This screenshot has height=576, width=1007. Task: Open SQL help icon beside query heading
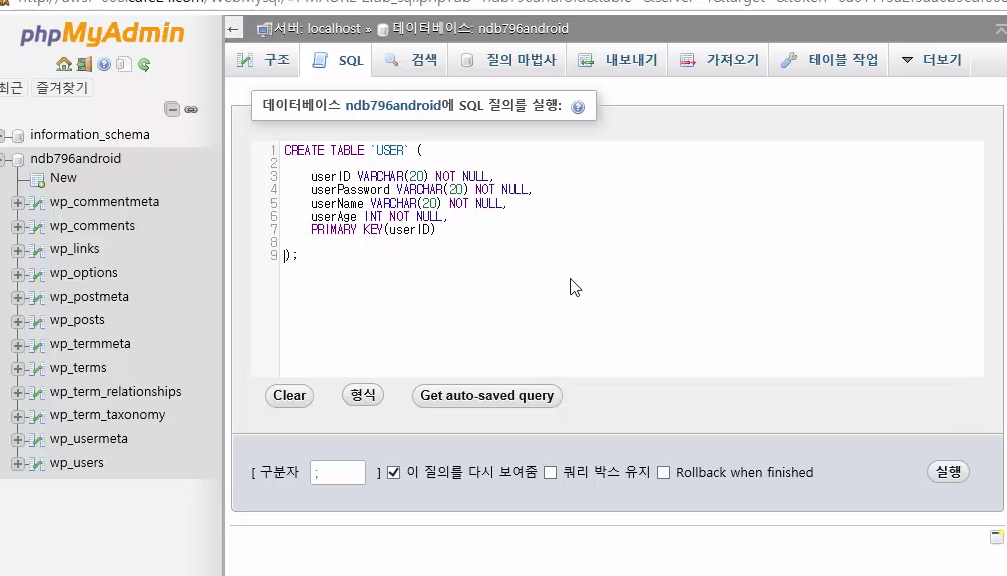click(x=578, y=107)
